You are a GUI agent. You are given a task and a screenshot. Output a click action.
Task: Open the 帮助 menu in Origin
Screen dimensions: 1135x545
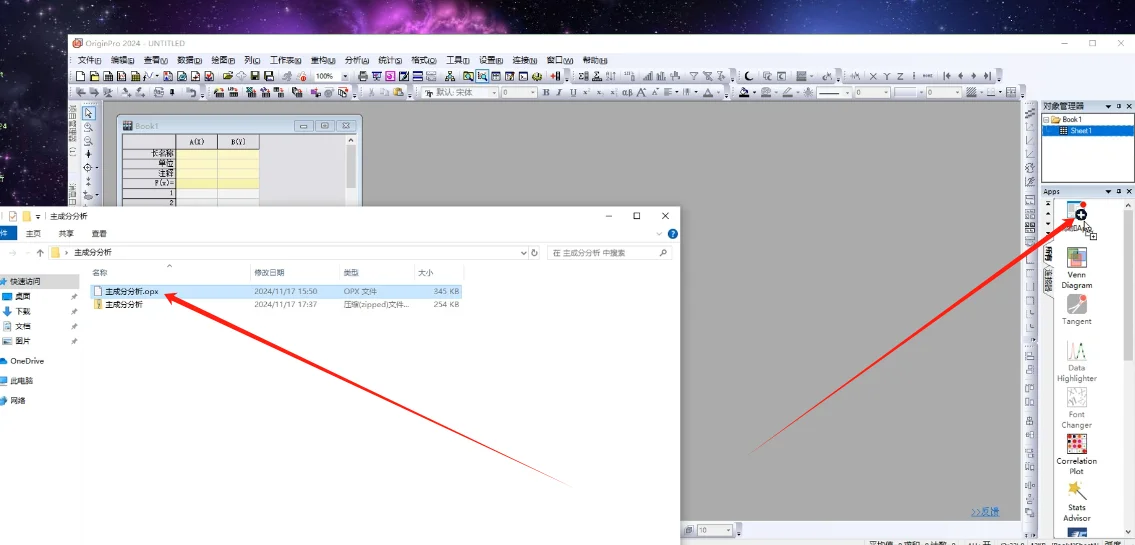[594, 60]
